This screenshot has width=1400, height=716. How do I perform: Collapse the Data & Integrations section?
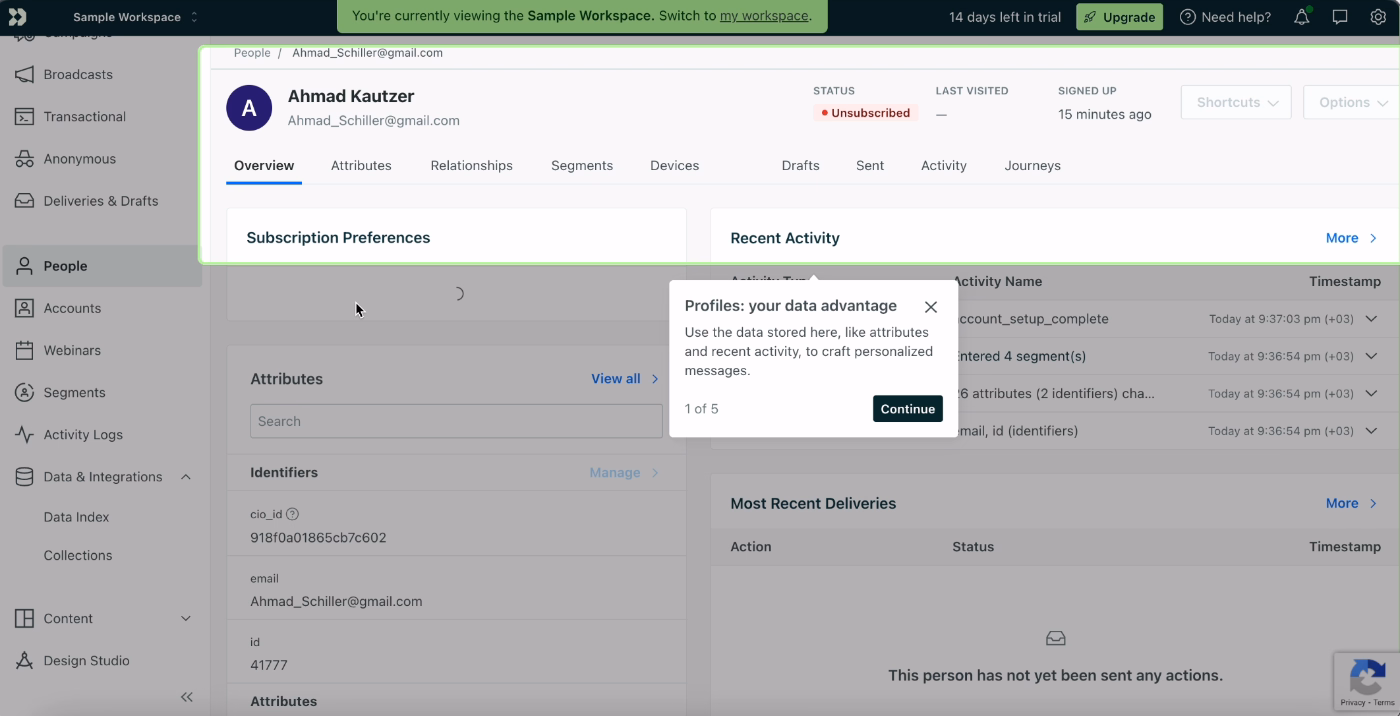point(186,477)
